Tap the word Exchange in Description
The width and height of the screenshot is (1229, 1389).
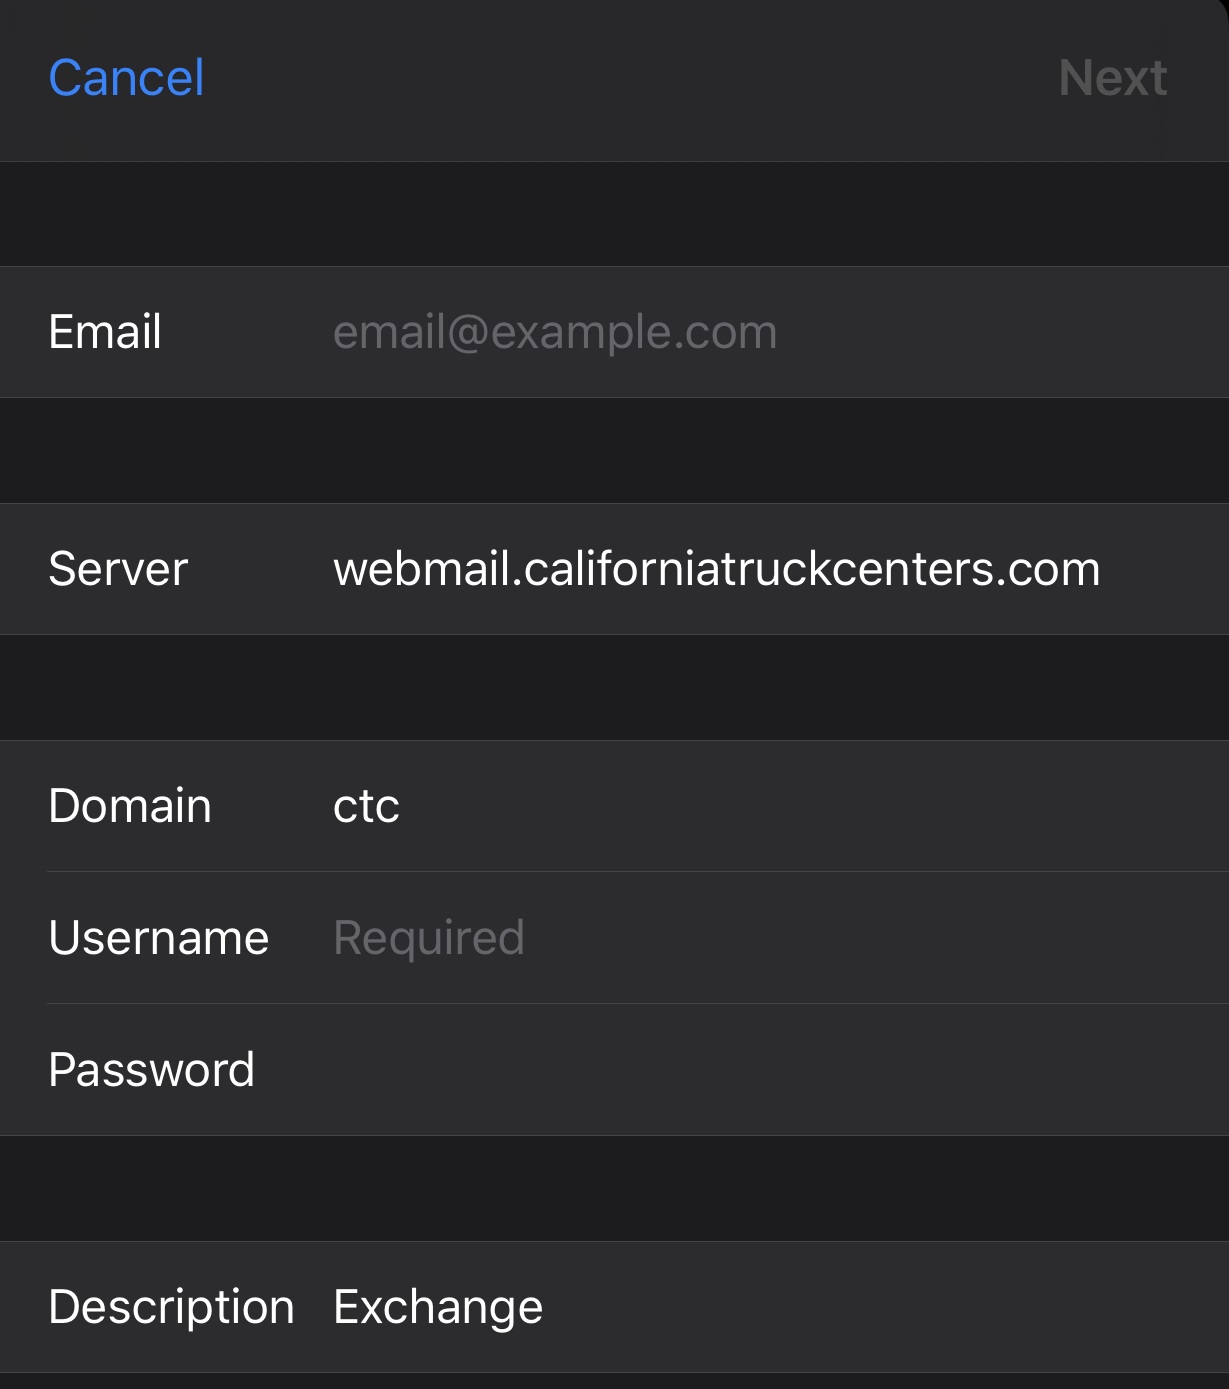(x=438, y=1307)
